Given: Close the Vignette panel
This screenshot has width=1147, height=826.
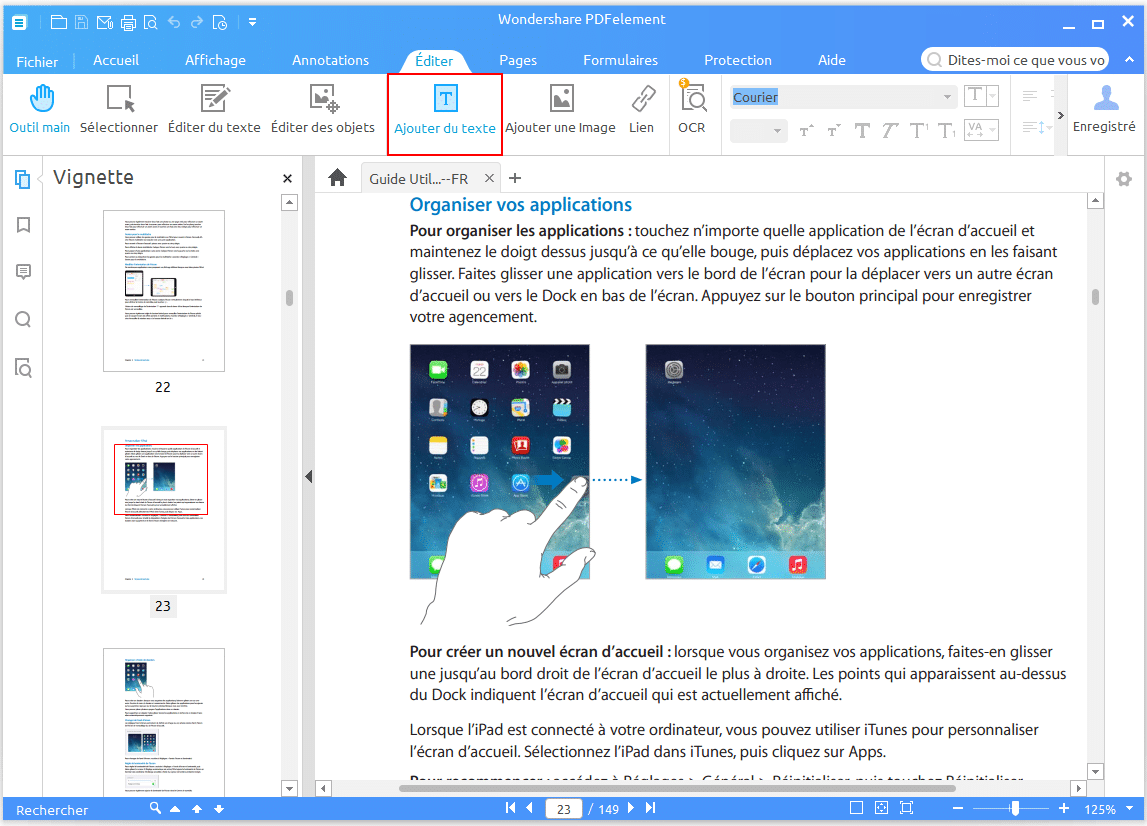Looking at the screenshot, I should [287, 179].
